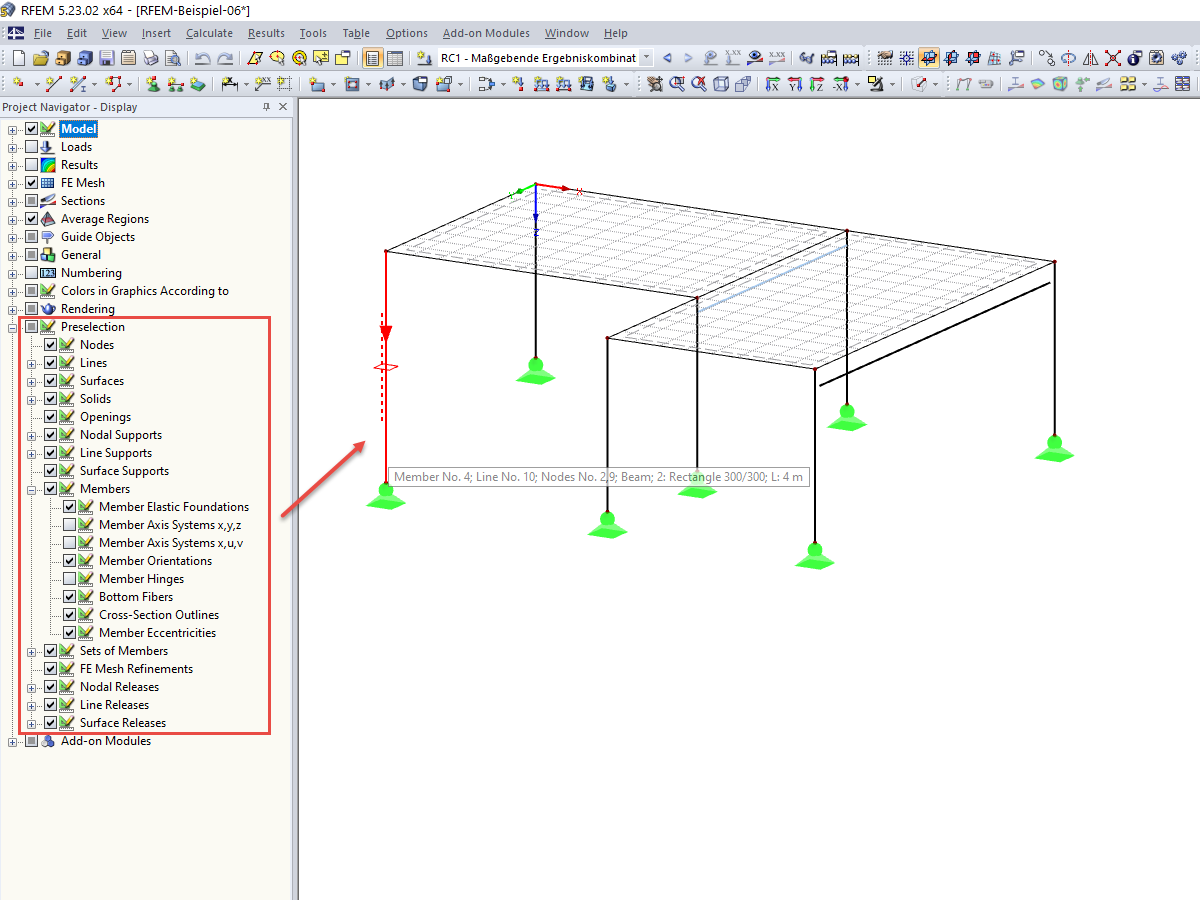Image resolution: width=1200 pixels, height=900 pixels.
Task: Disable the Bottom Fibers checkbox
Action: (x=69, y=597)
